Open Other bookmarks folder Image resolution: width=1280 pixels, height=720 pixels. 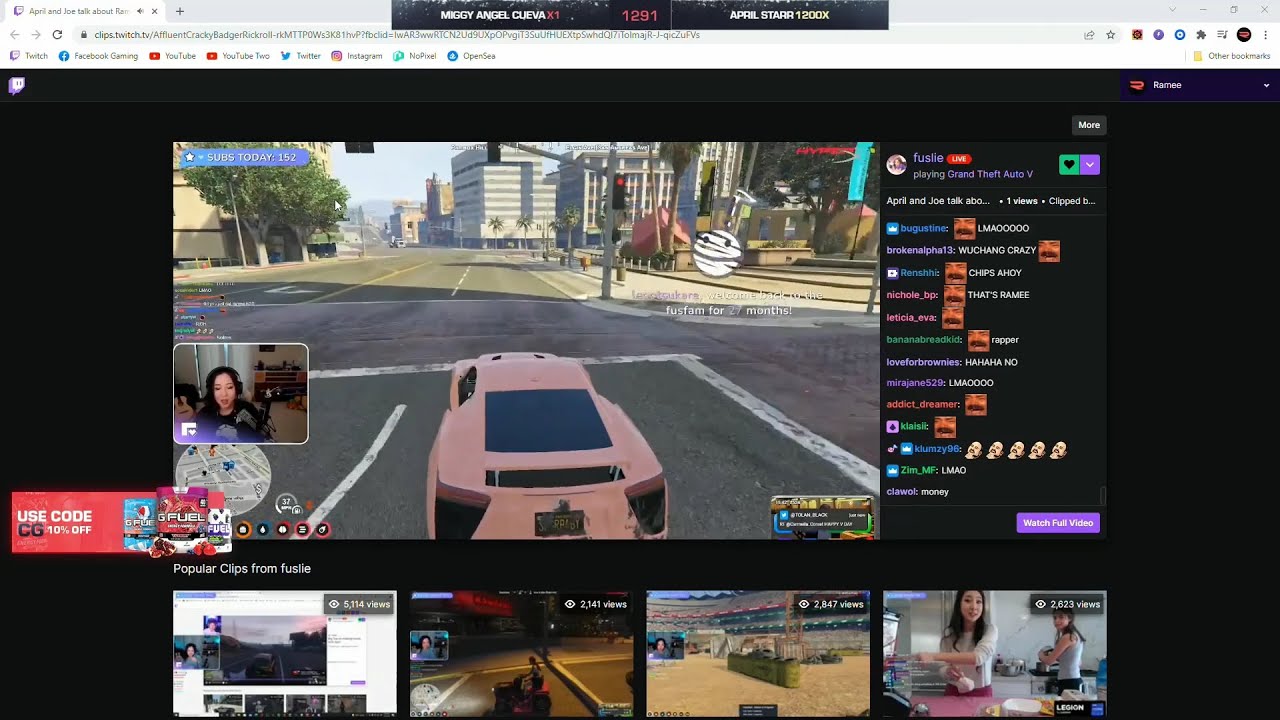1231,56
